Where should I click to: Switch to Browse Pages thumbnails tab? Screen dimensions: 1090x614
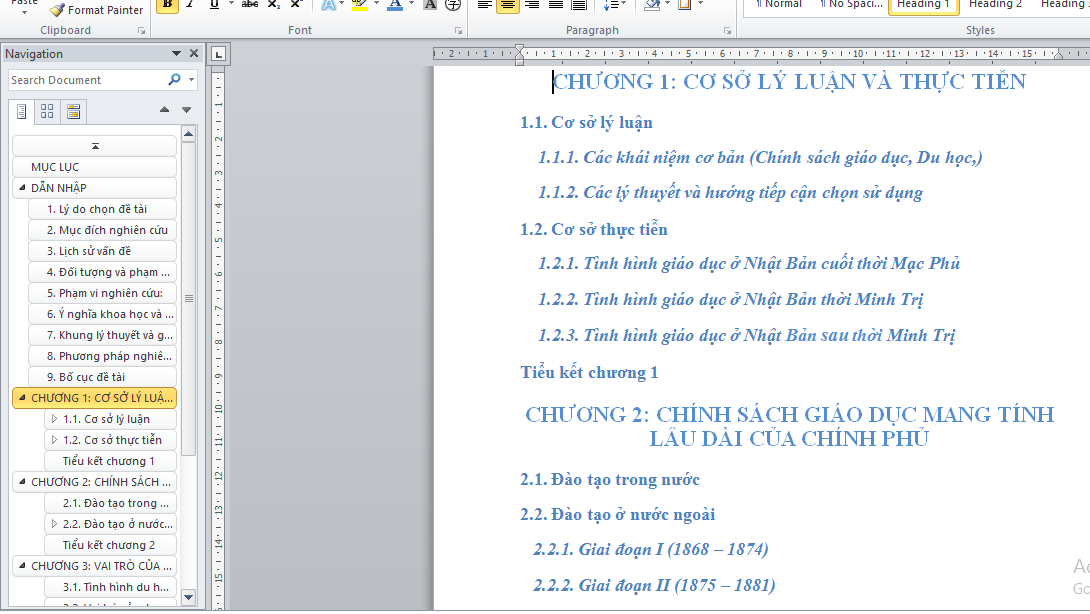tap(47, 111)
